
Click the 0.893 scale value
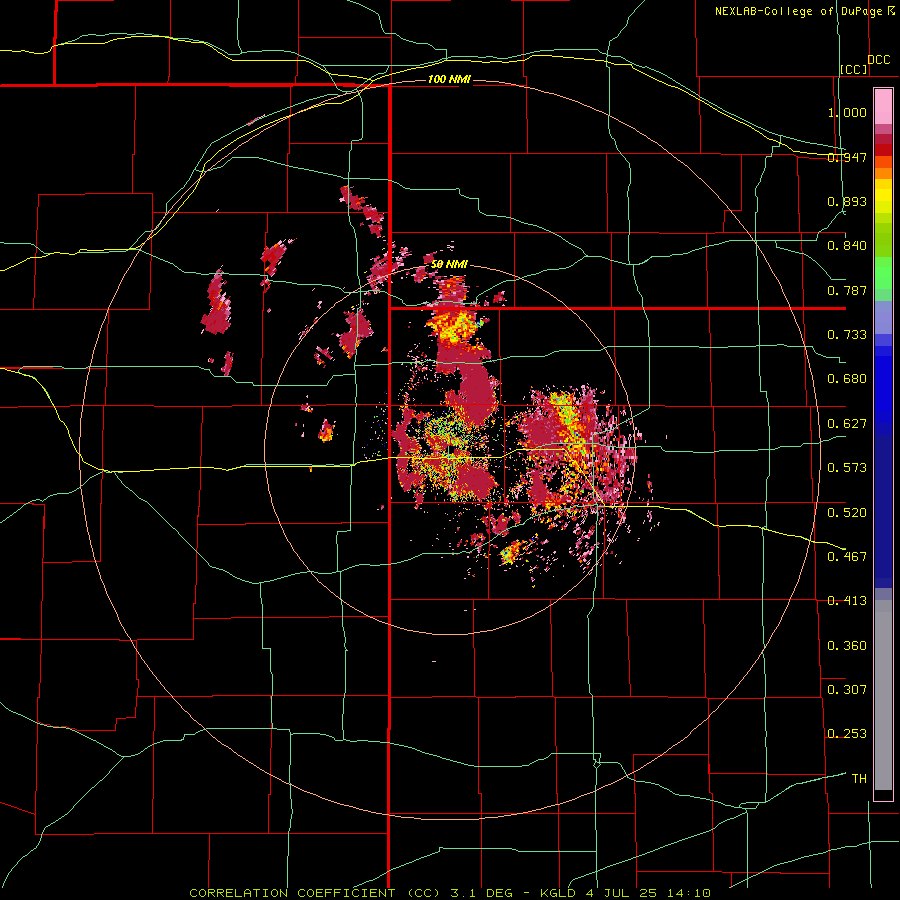coord(847,201)
